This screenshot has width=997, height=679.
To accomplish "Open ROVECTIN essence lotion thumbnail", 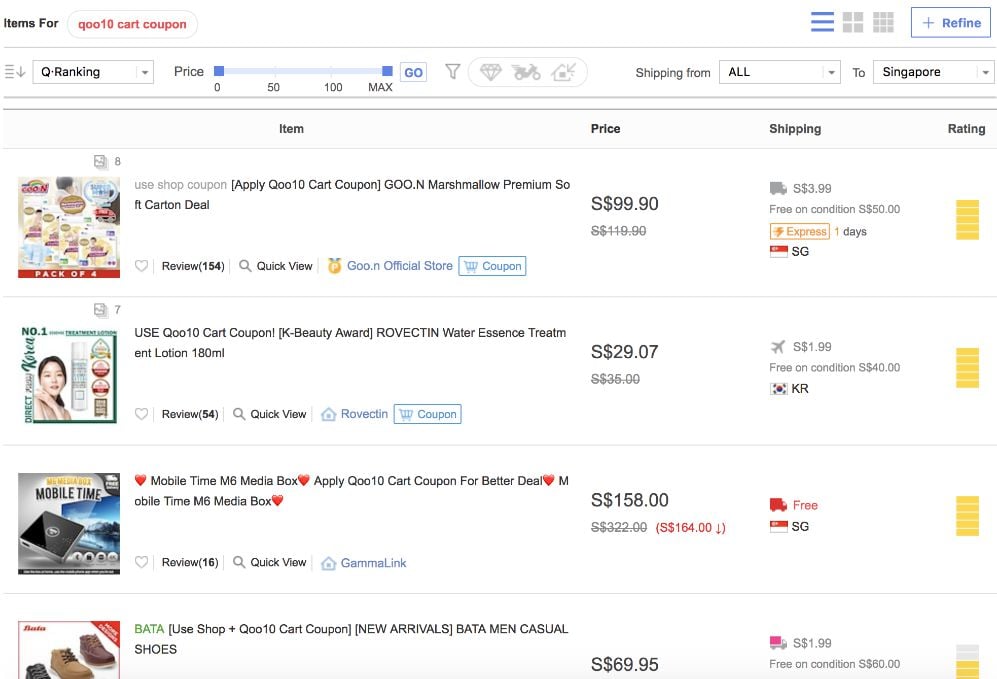I will click(x=69, y=375).
